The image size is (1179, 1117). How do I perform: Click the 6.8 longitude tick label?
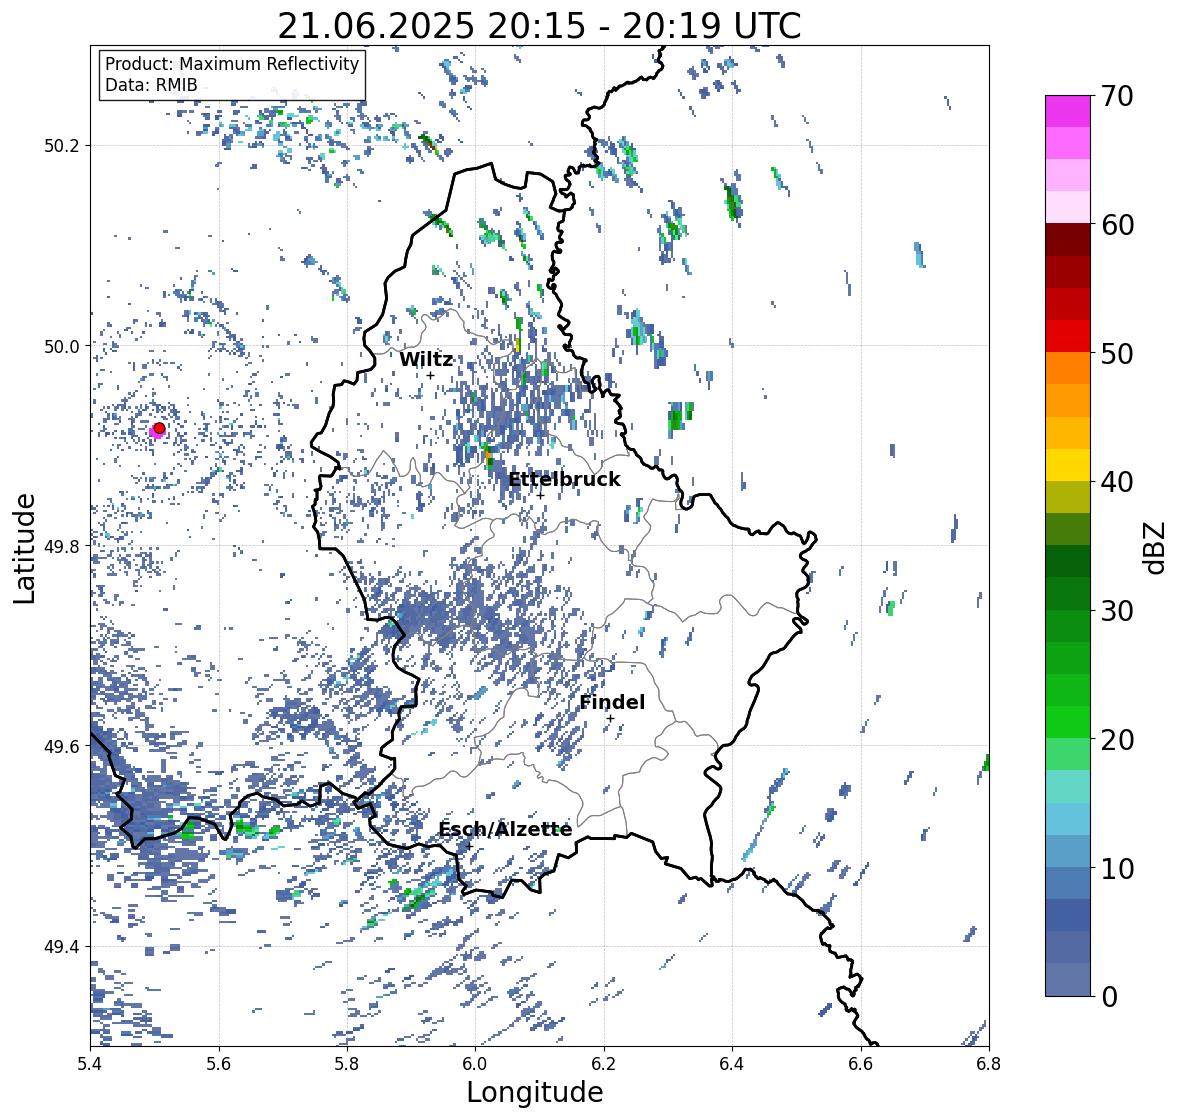click(989, 1063)
